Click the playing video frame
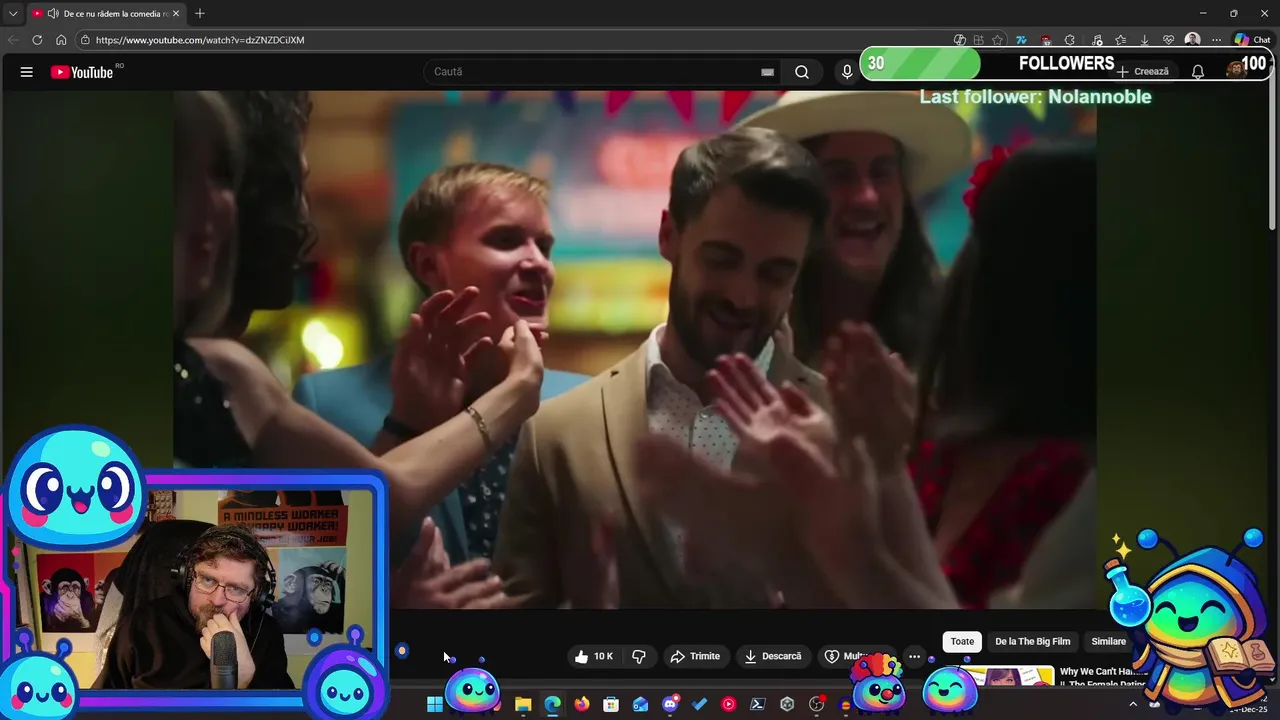The width and height of the screenshot is (1280, 720). tap(635, 350)
